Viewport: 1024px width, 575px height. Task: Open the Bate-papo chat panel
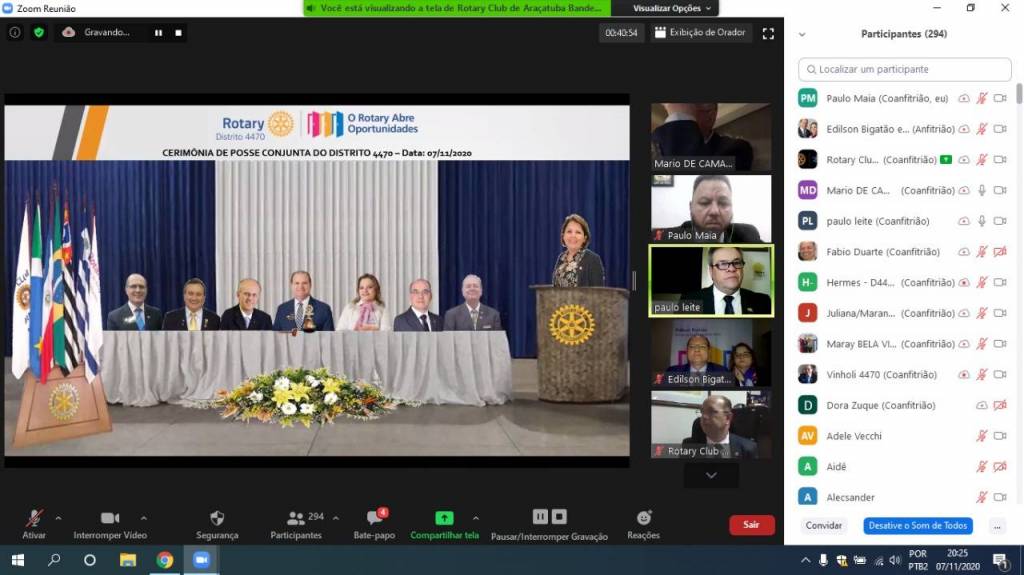click(x=374, y=518)
